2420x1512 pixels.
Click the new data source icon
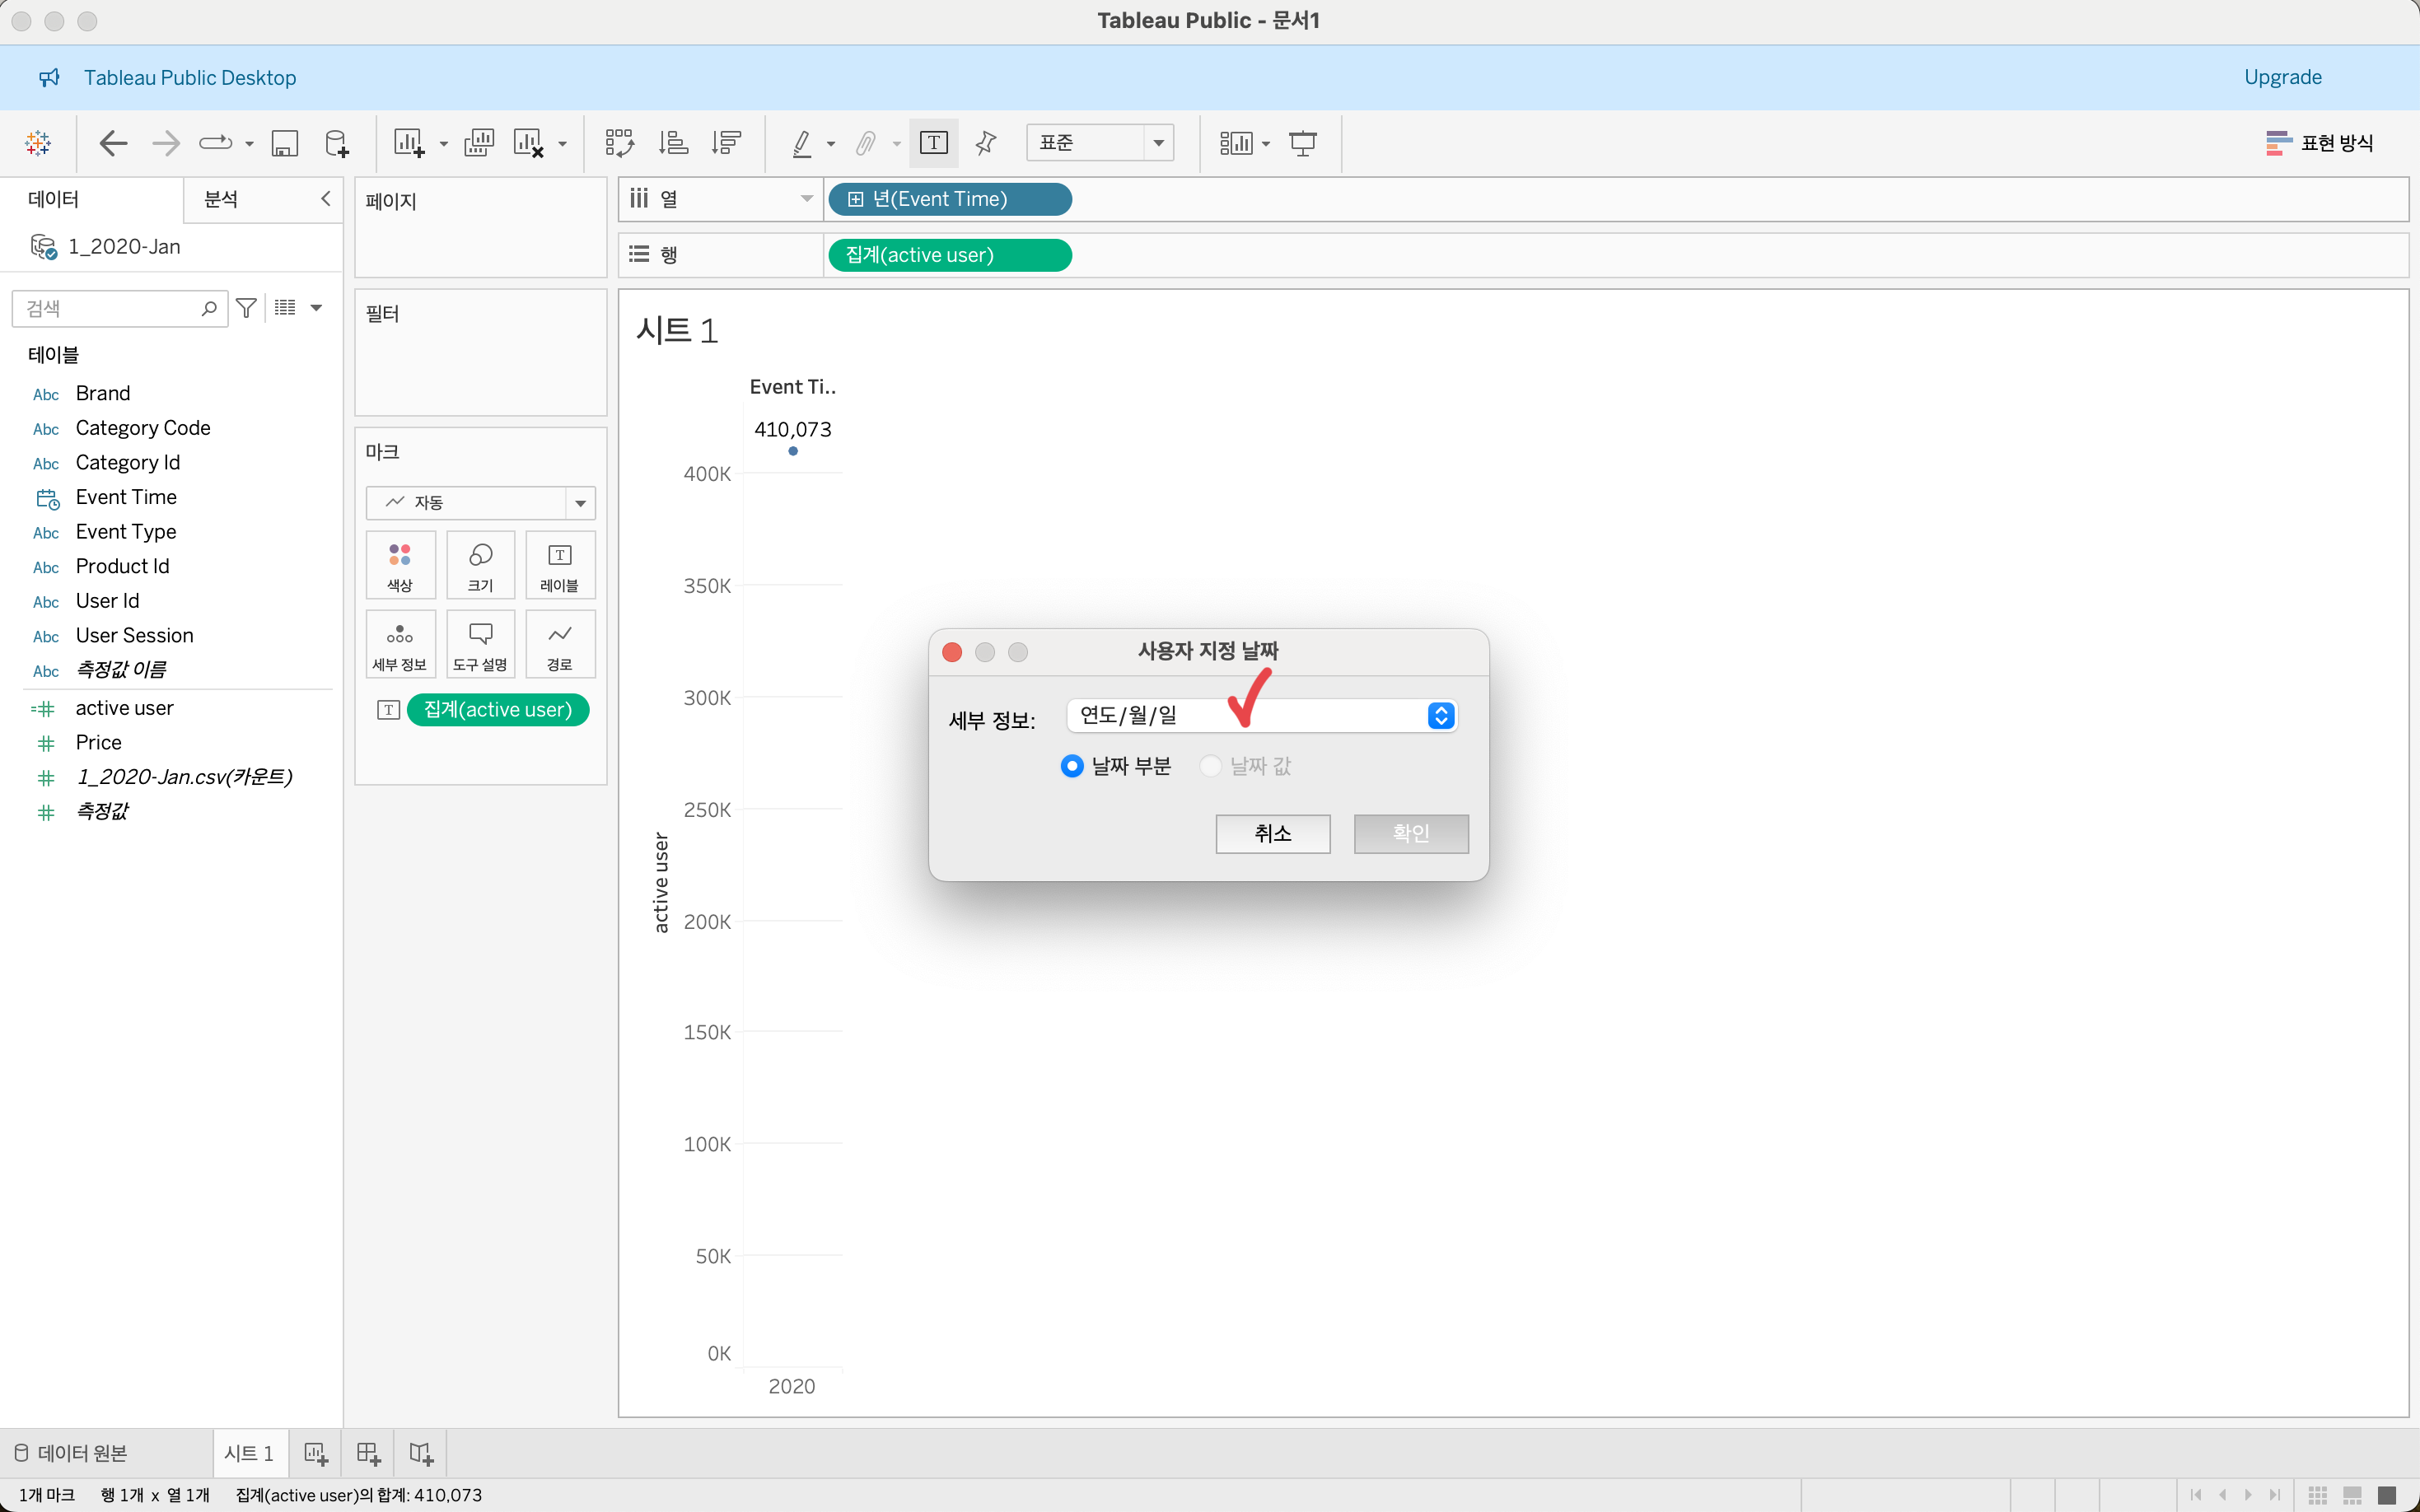pyautogui.click(x=337, y=143)
